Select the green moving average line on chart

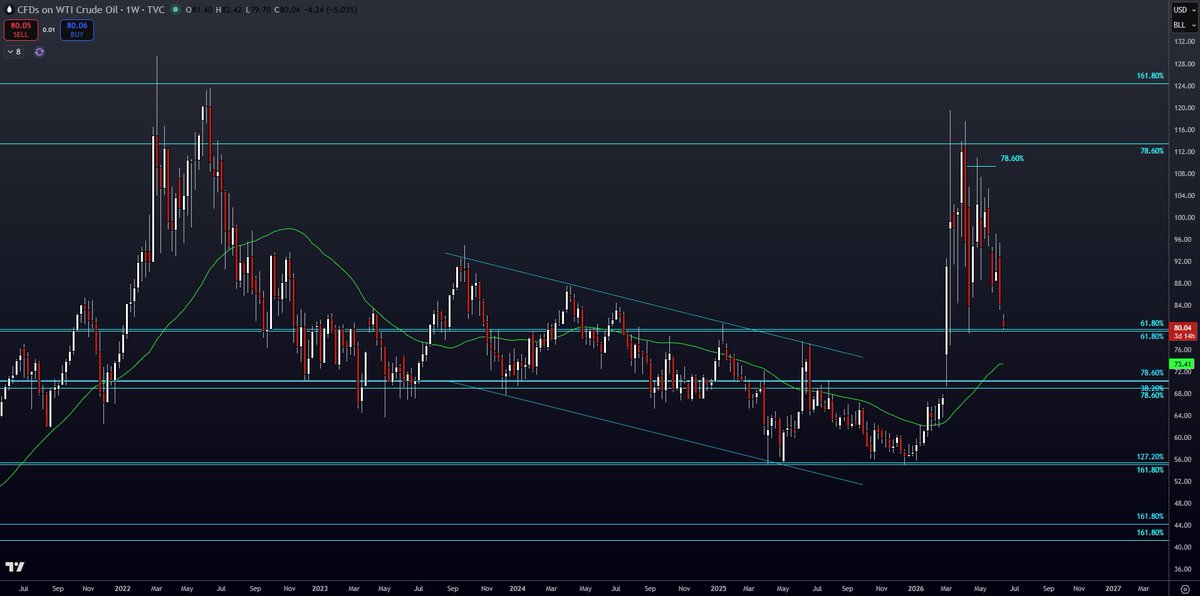click(290, 229)
